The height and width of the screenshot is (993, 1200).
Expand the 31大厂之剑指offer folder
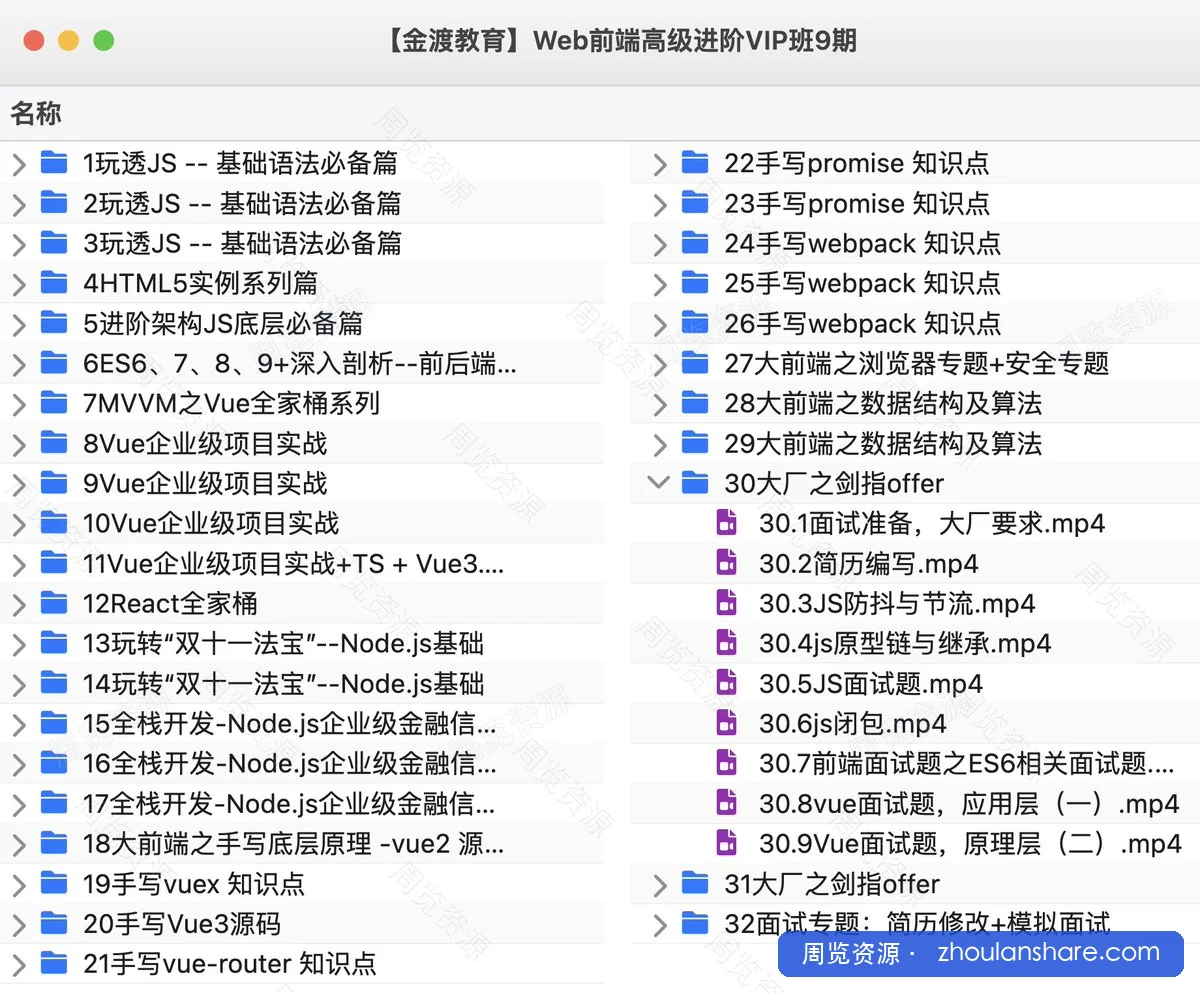[659, 884]
